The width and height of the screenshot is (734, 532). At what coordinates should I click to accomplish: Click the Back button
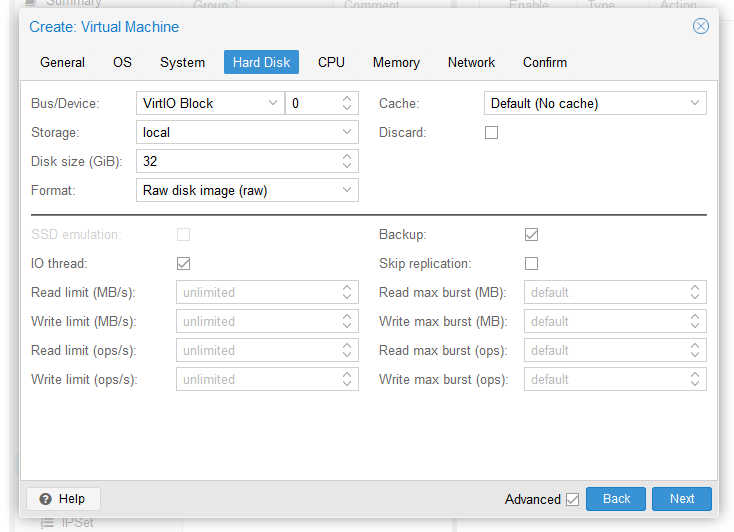click(616, 499)
